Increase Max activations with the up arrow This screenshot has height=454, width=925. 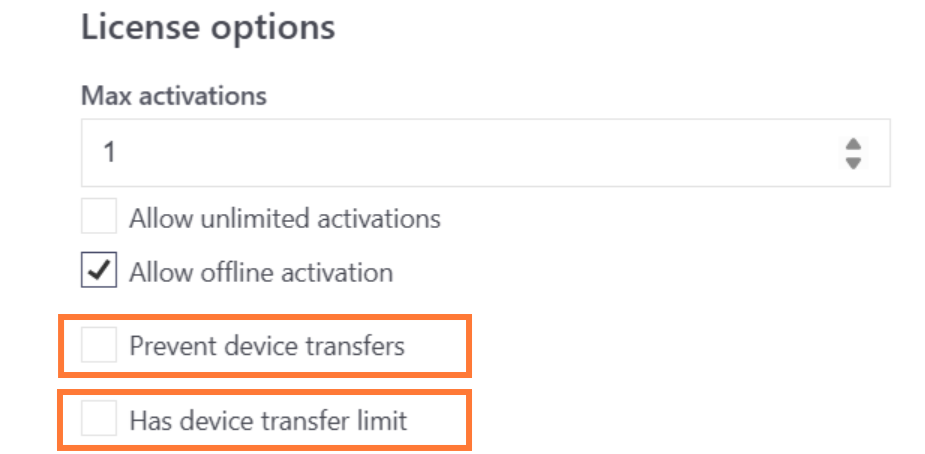[x=853, y=145]
